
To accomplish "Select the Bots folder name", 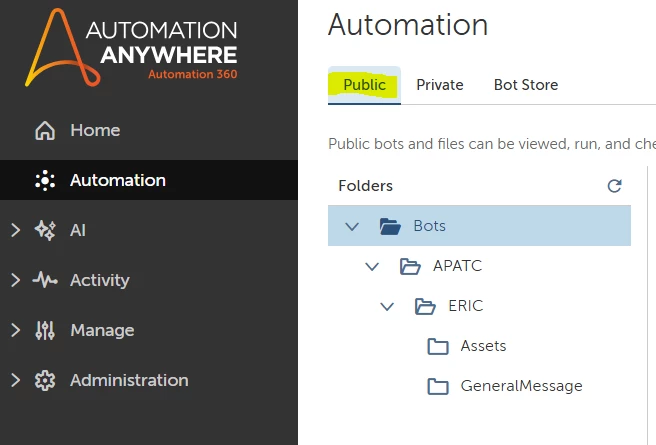I will [x=430, y=226].
